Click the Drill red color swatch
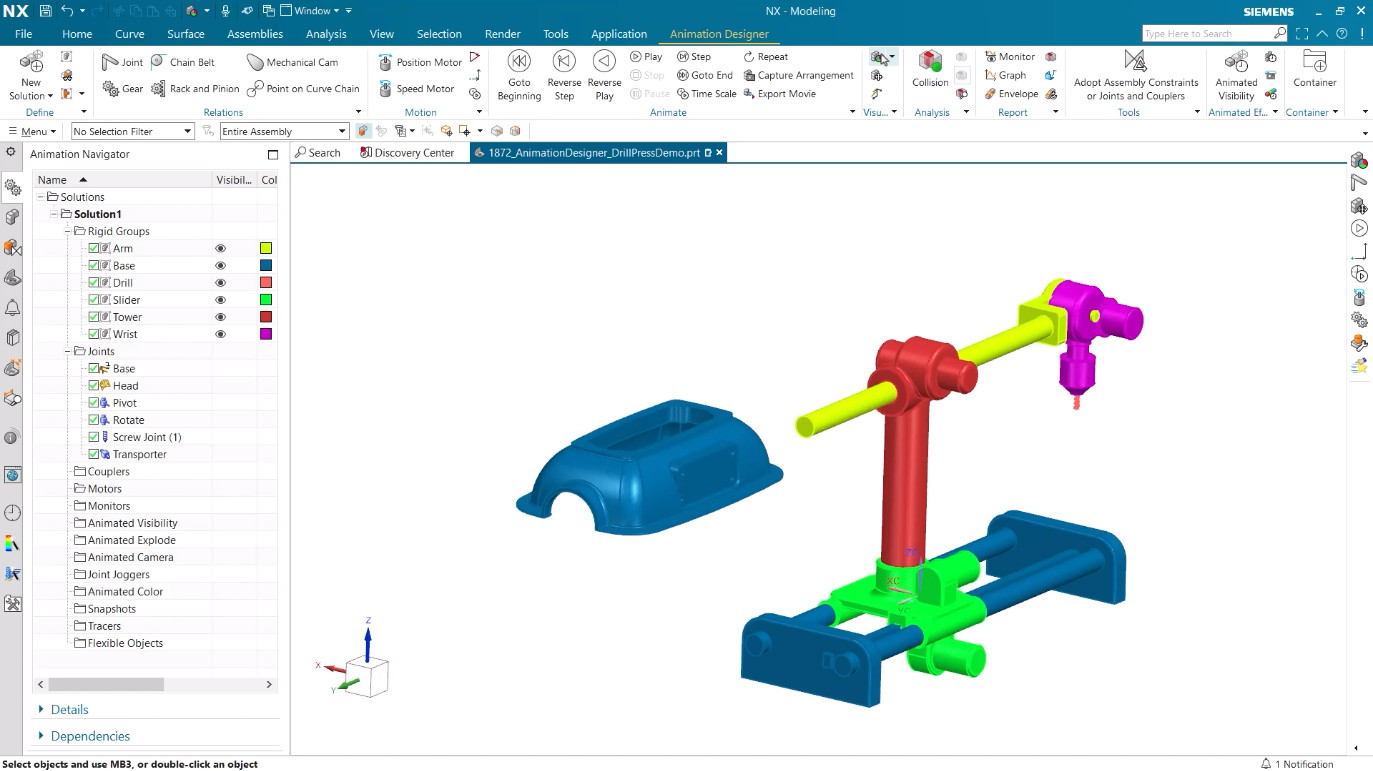The height and width of the screenshot is (771, 1373). 266,283
